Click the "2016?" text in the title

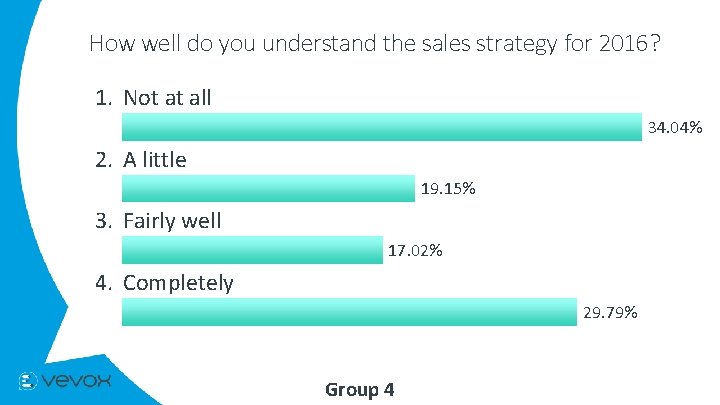[x=630, y=44]
